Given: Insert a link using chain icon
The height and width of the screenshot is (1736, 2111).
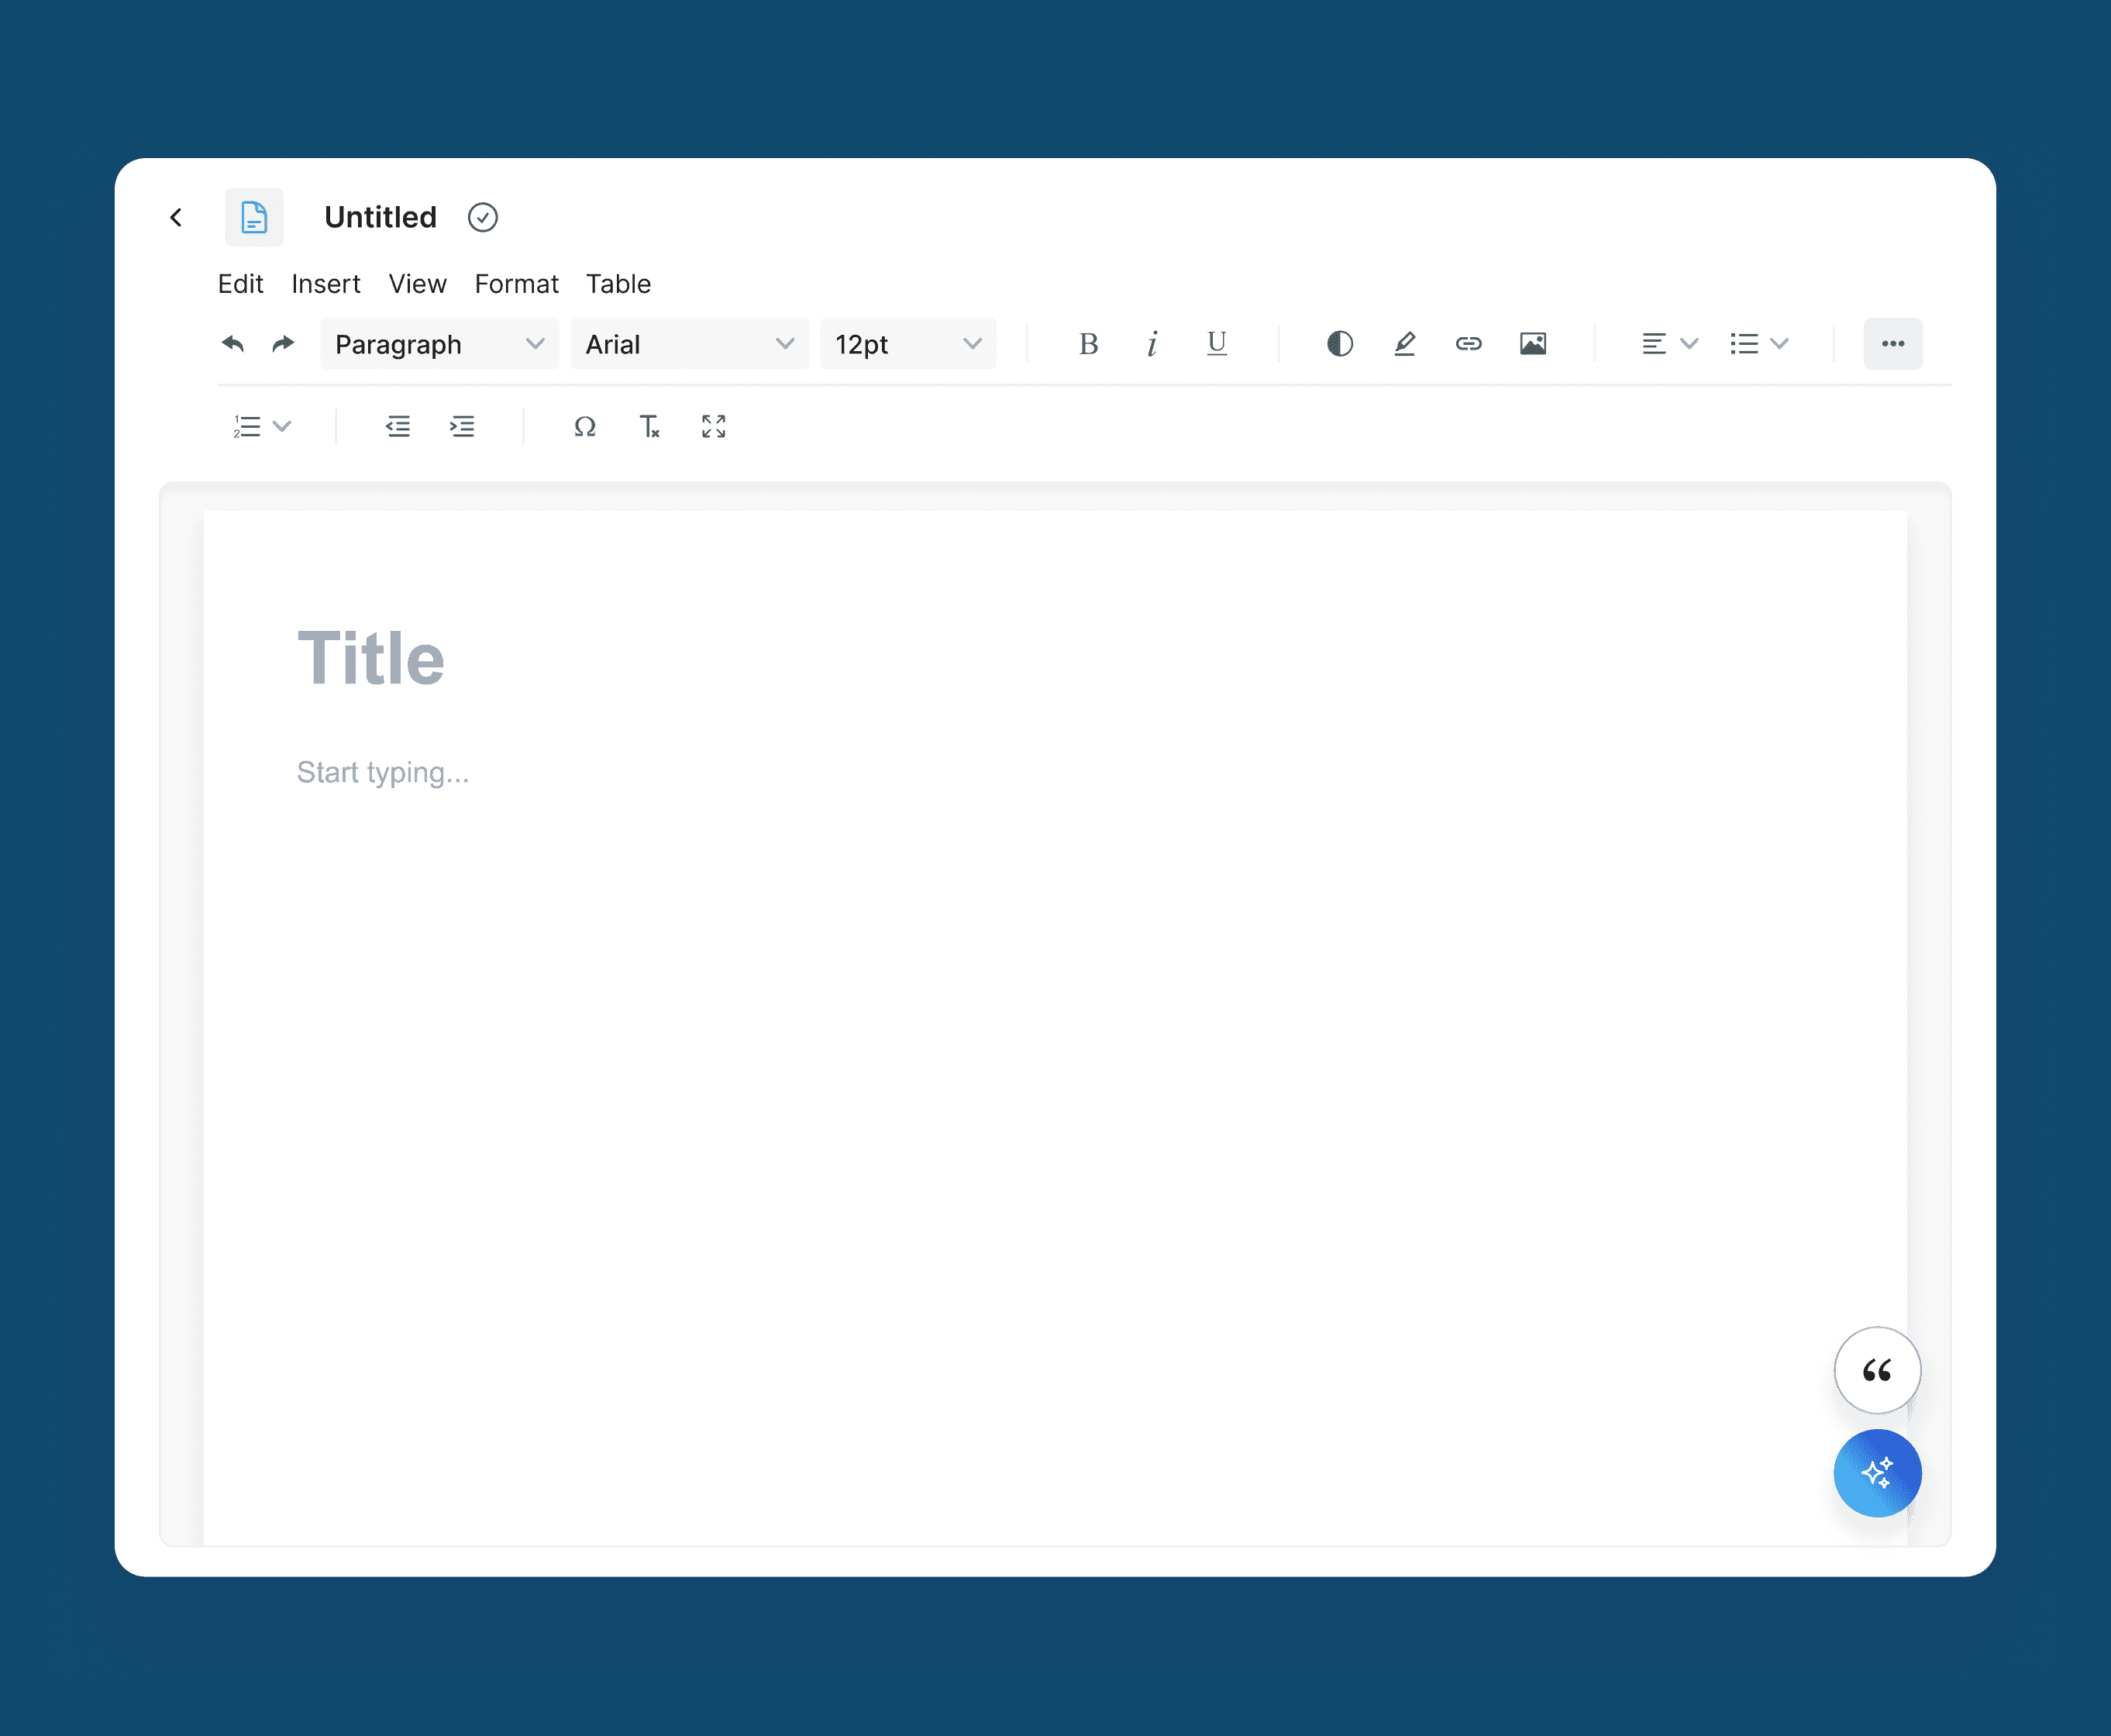Looking at the screenshot, I should point(1468,344).
